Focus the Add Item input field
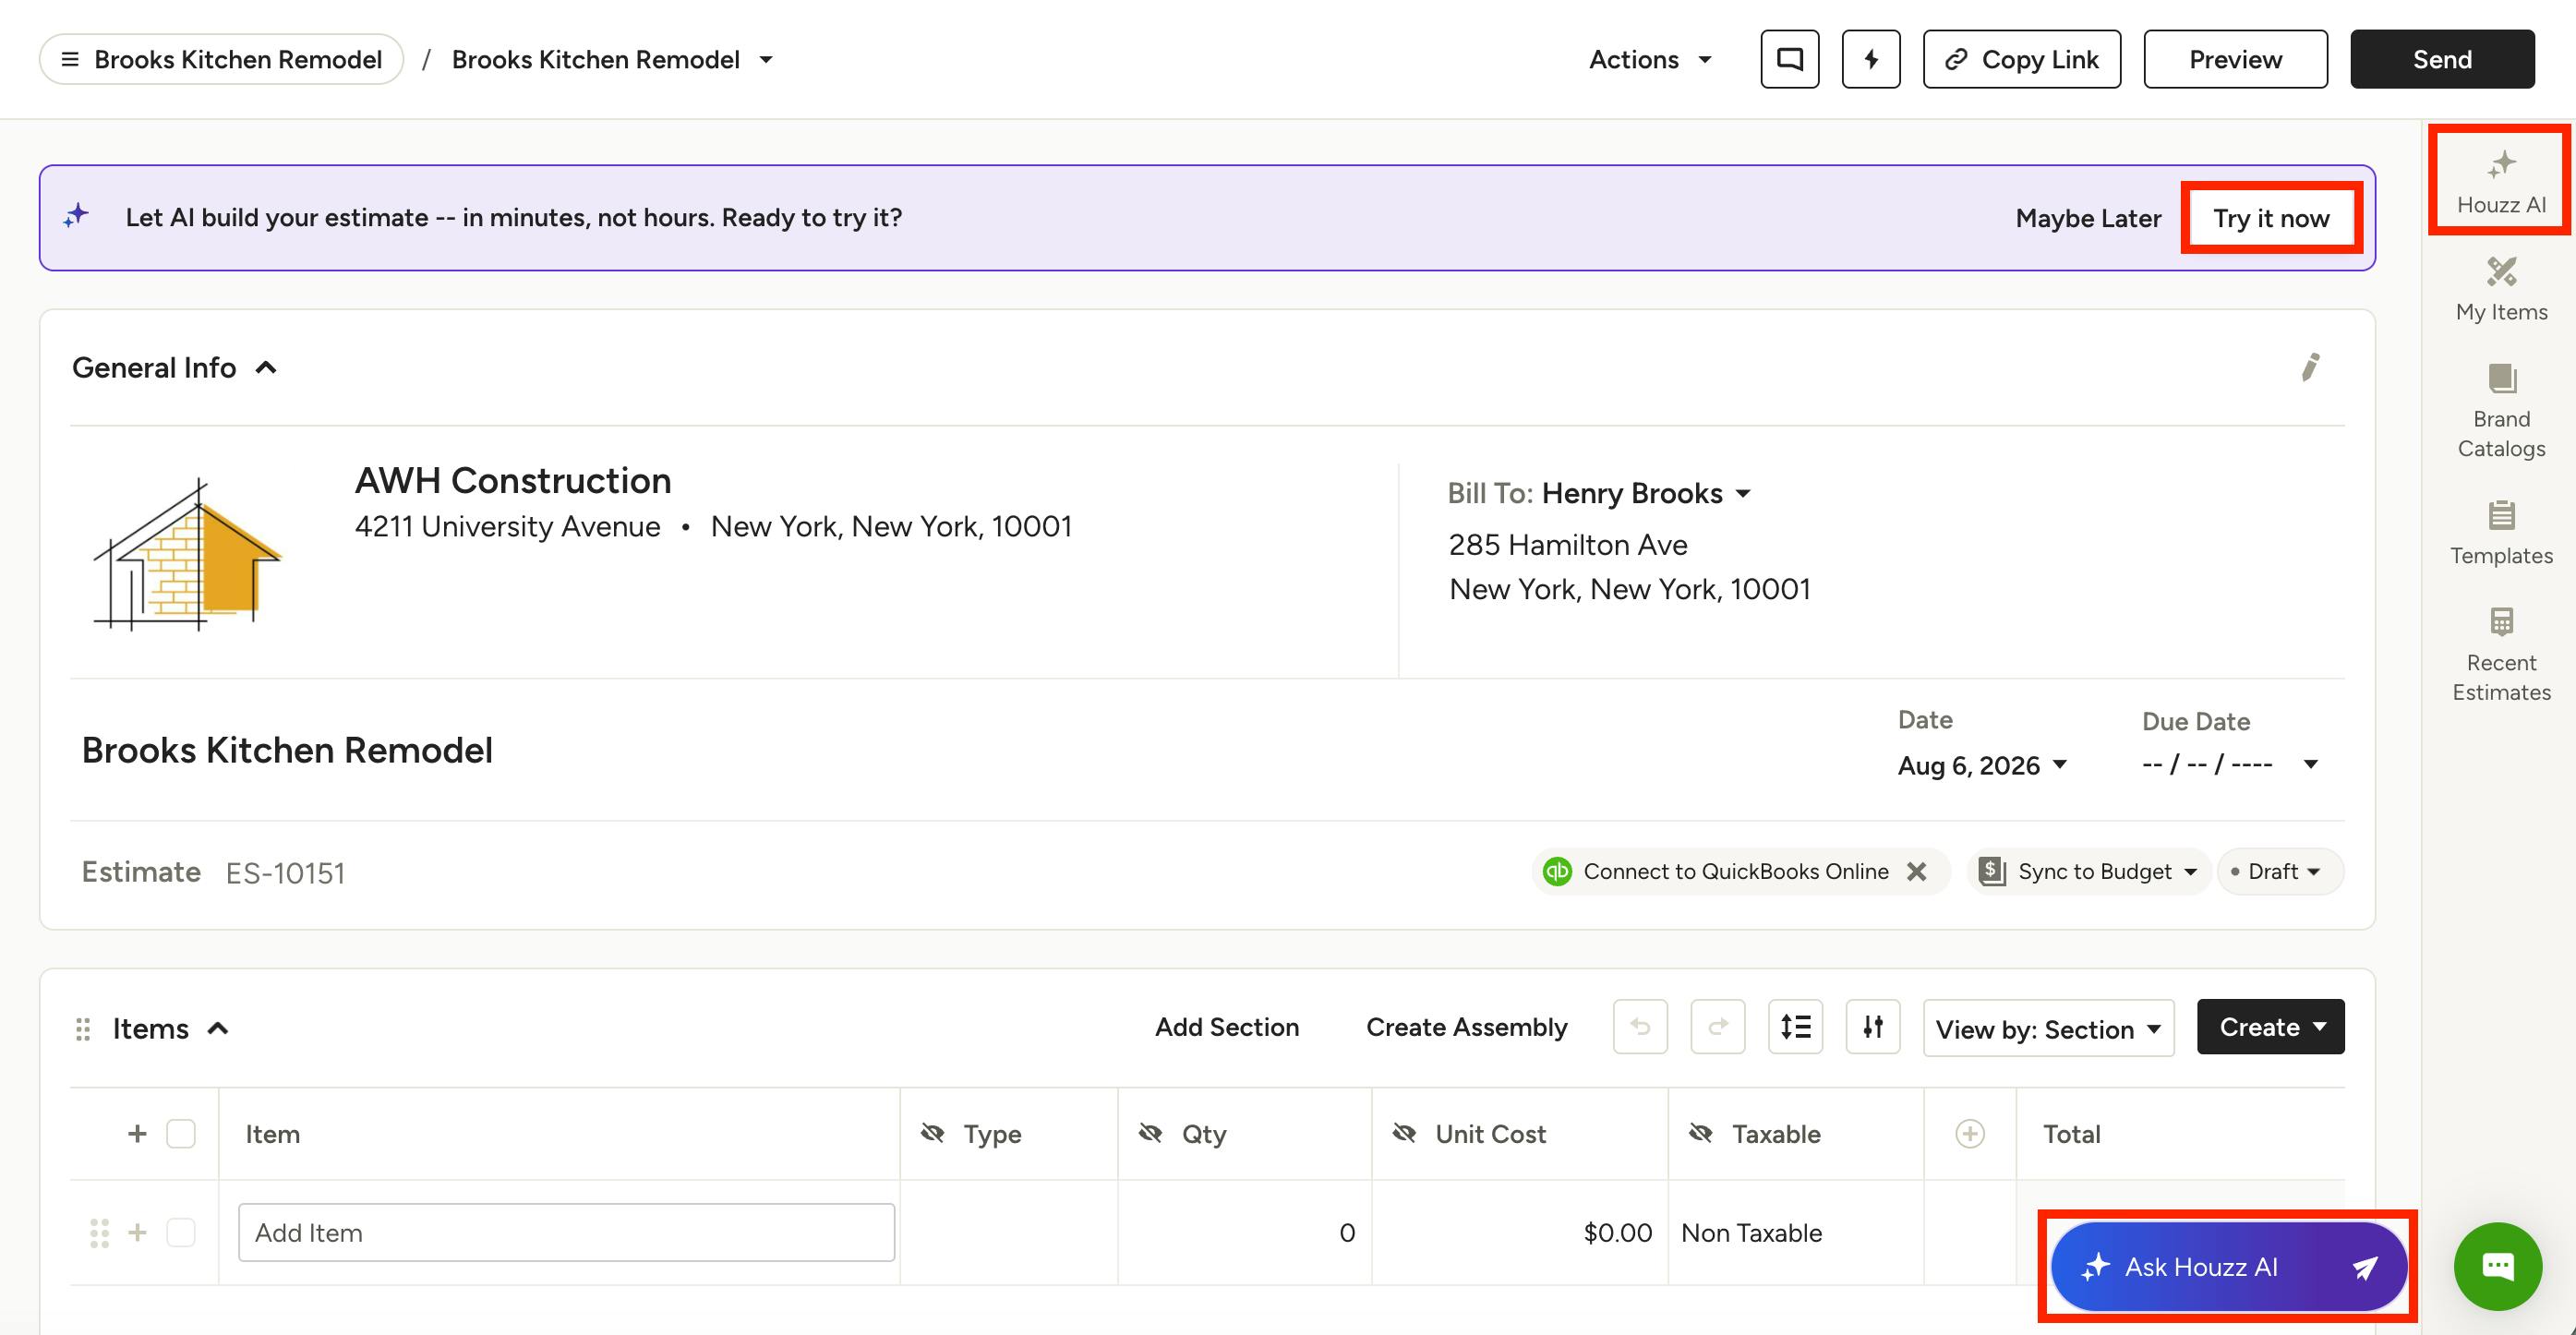Image resolution: width=2576 pixels, height=1335 pixels. (566, 1233)
